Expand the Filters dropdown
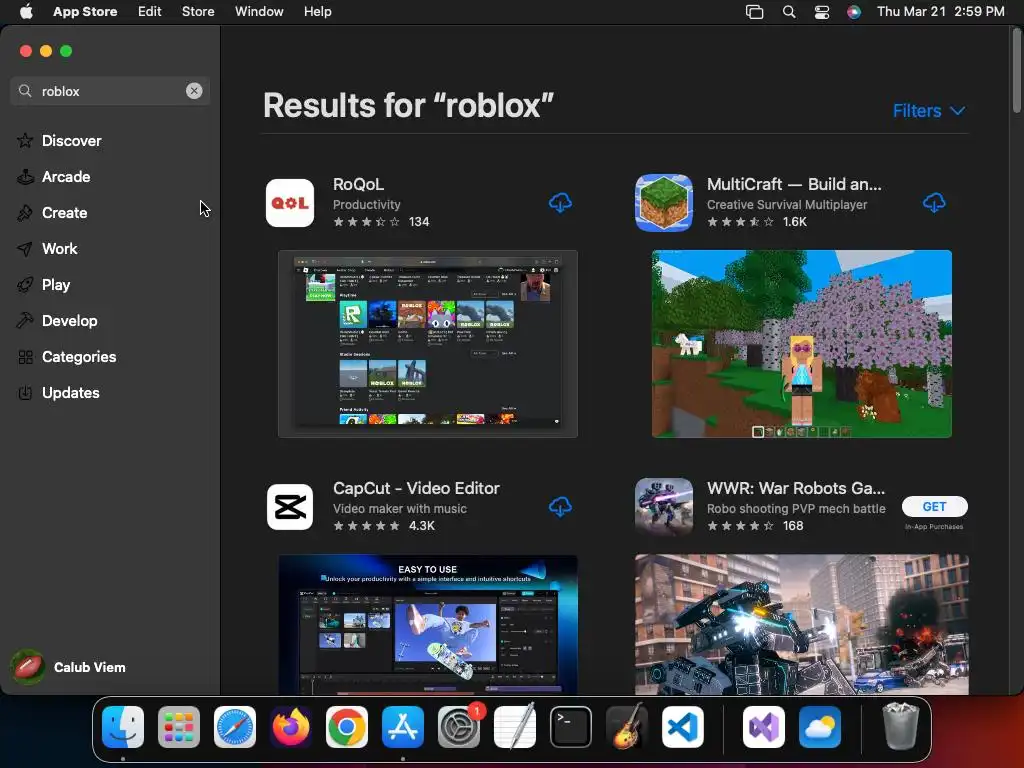The width and height of the screenshot is (1024, 768). click(929, 110)
